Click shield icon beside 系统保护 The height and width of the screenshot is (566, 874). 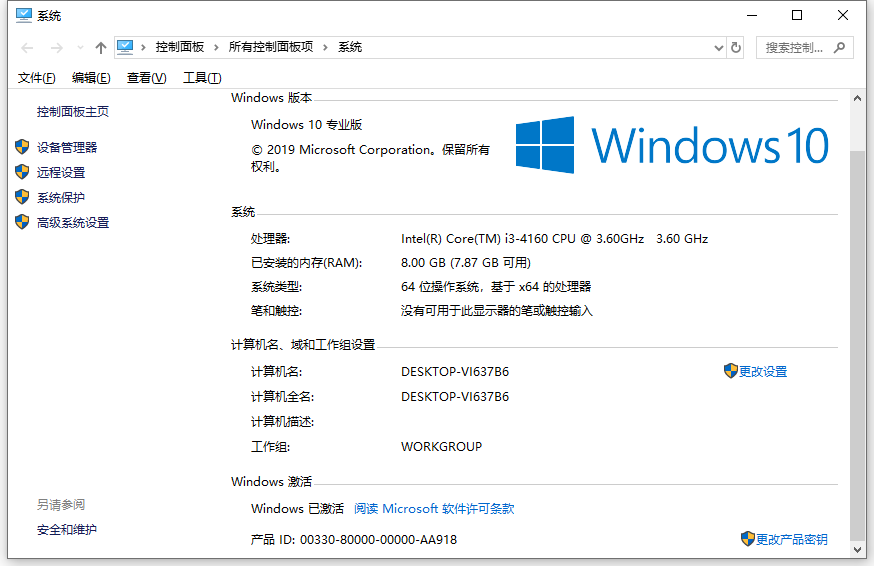[22, 197]
